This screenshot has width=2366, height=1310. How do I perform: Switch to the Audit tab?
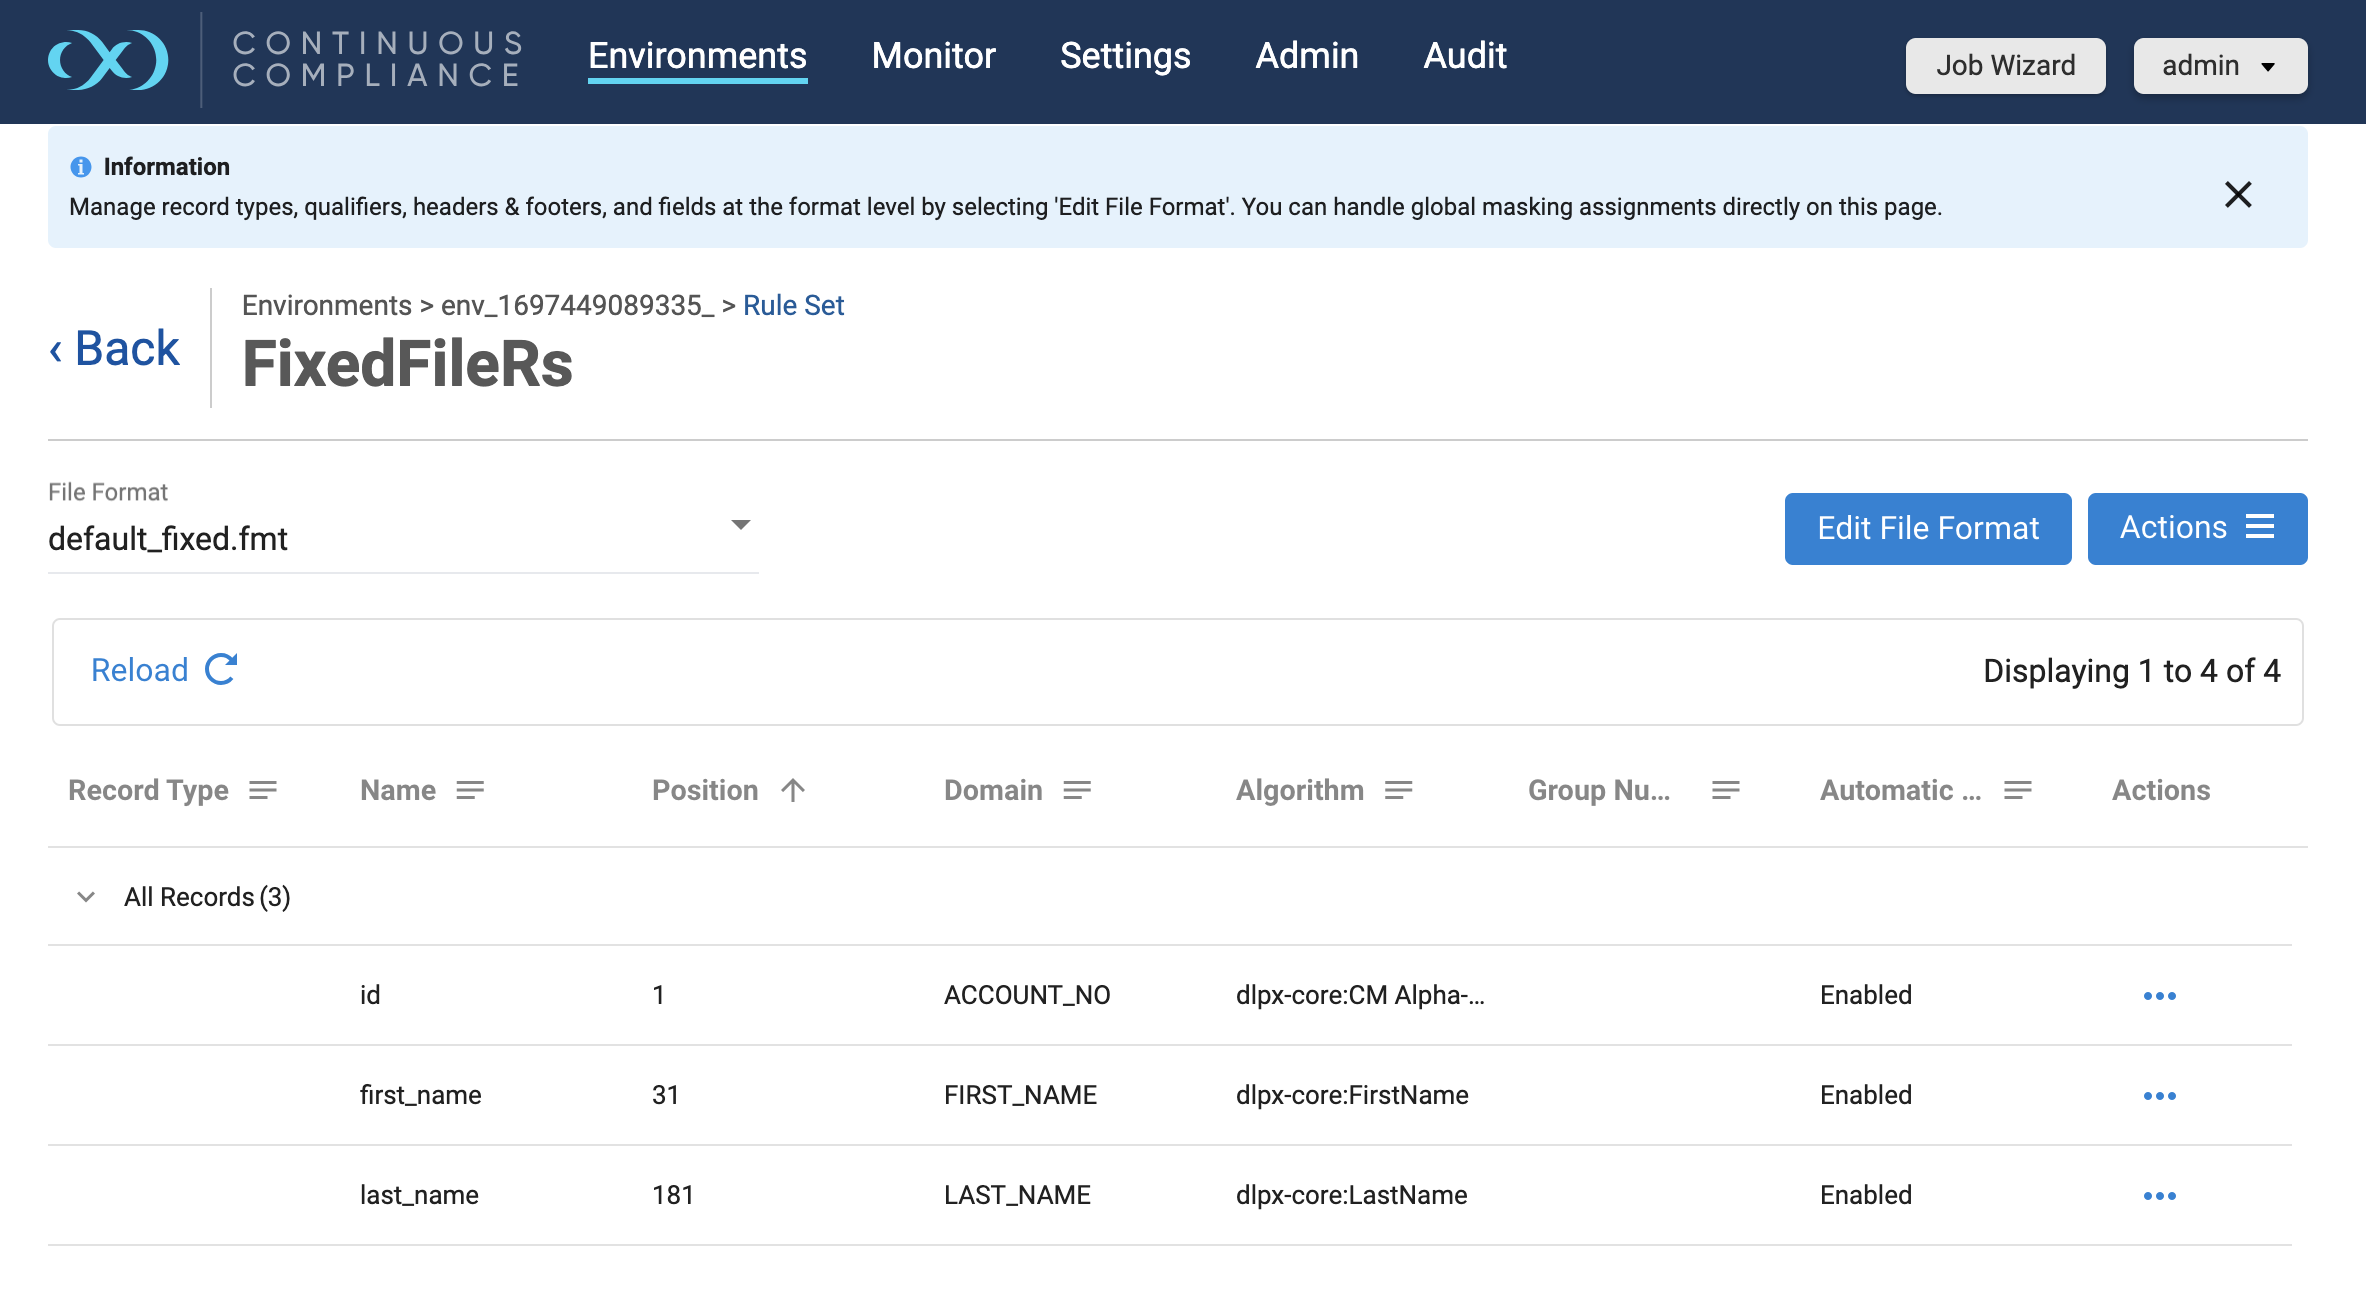tap(1464, 56)
